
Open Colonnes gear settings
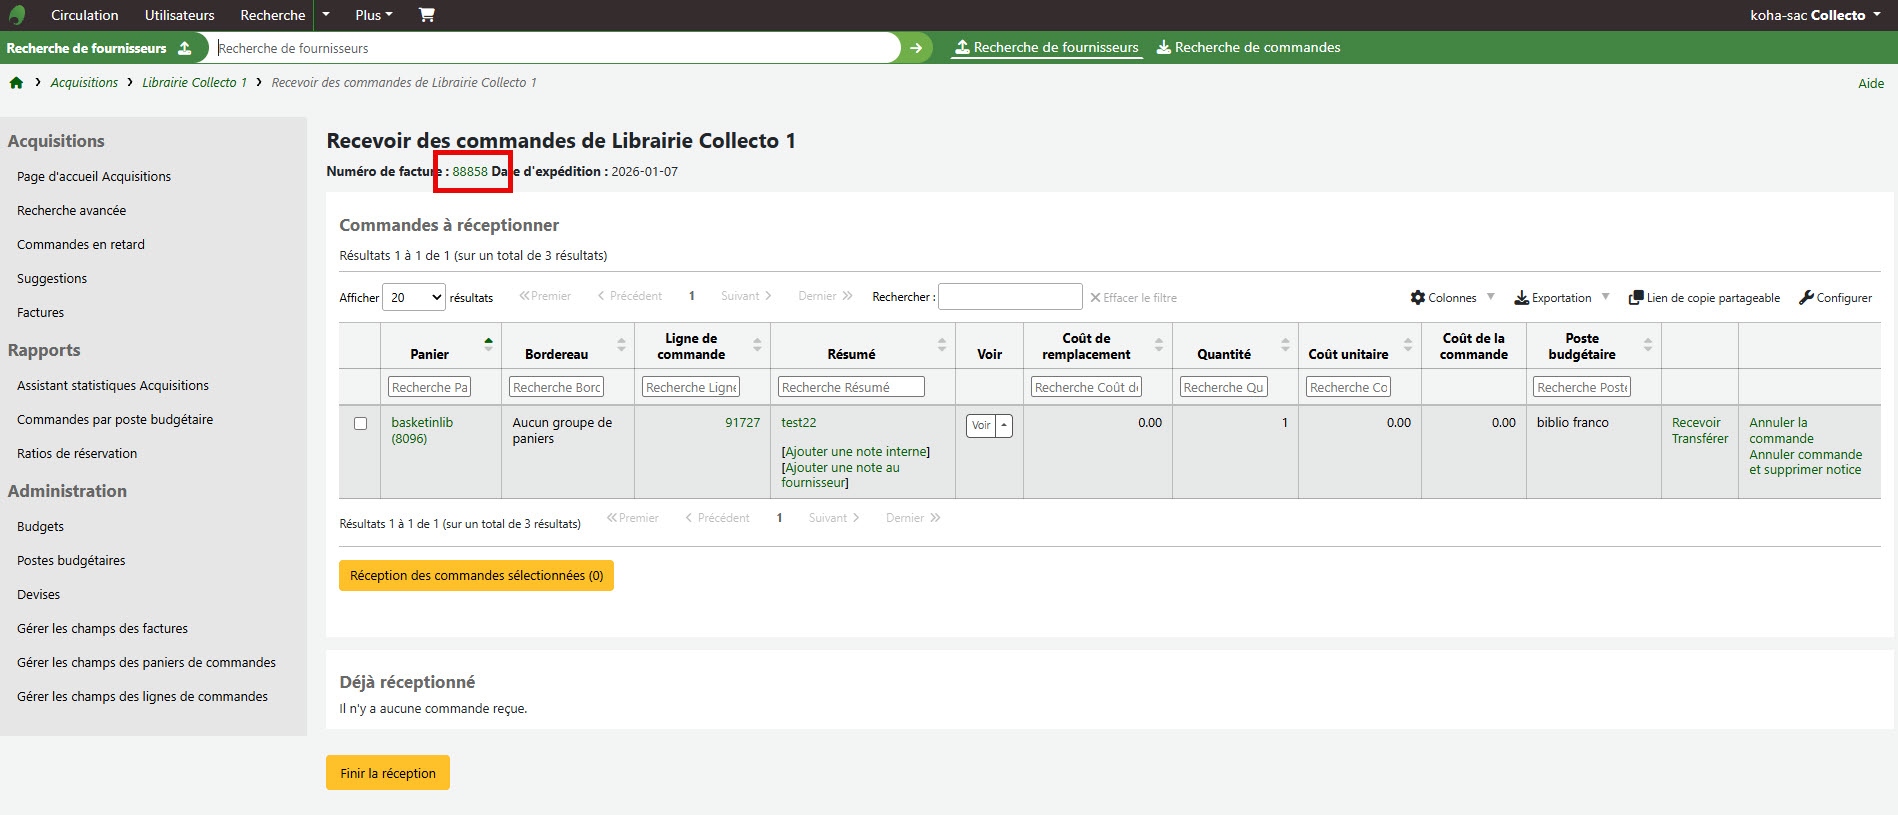point(1417,298)
